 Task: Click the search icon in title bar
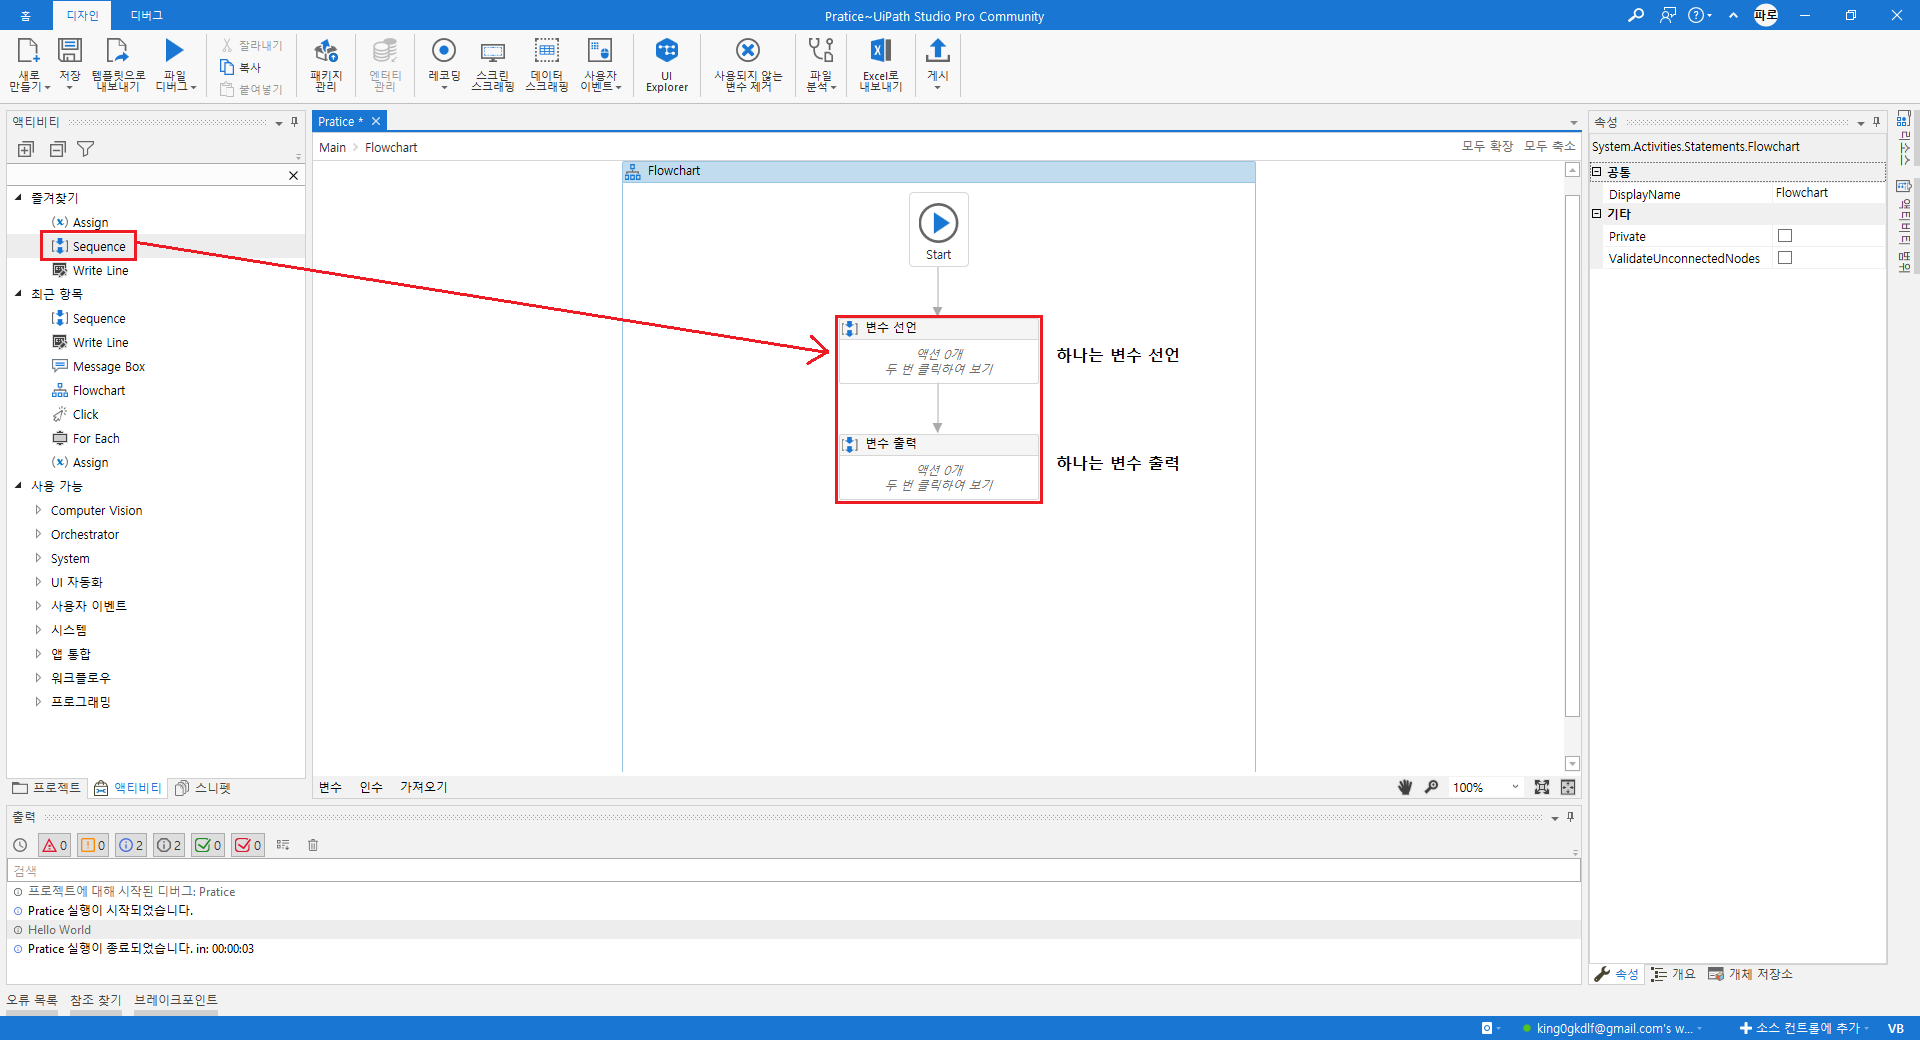pyautogui.click(x=1636, y=15)
